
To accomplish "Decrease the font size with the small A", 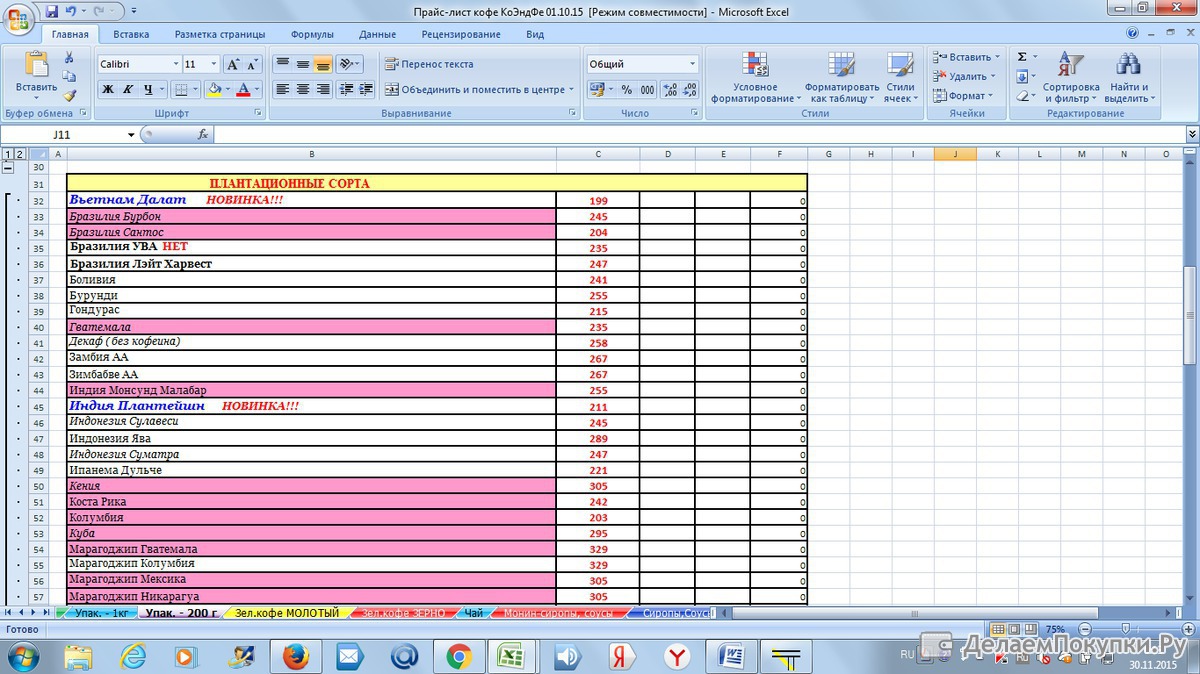I will tap(253, 64).
